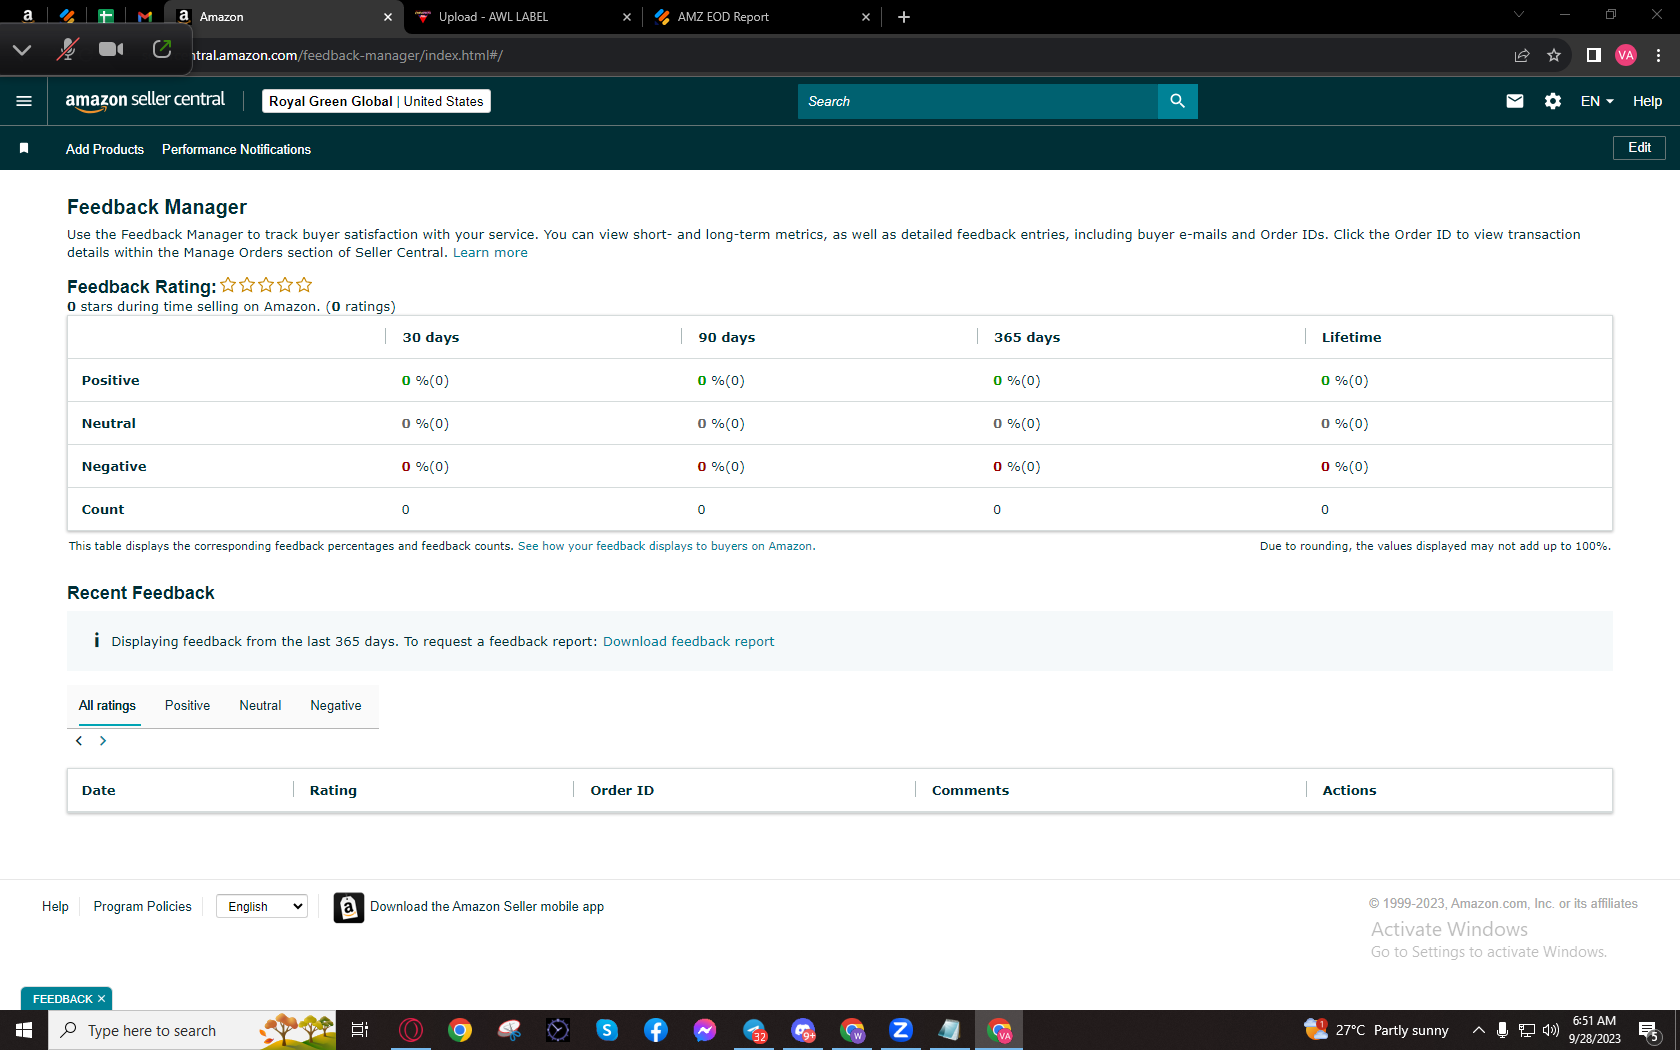Click the muted microphone icon in overlay
Image resolution: width=1680 pixels, height=1050 pixels.
coord(67,49)
